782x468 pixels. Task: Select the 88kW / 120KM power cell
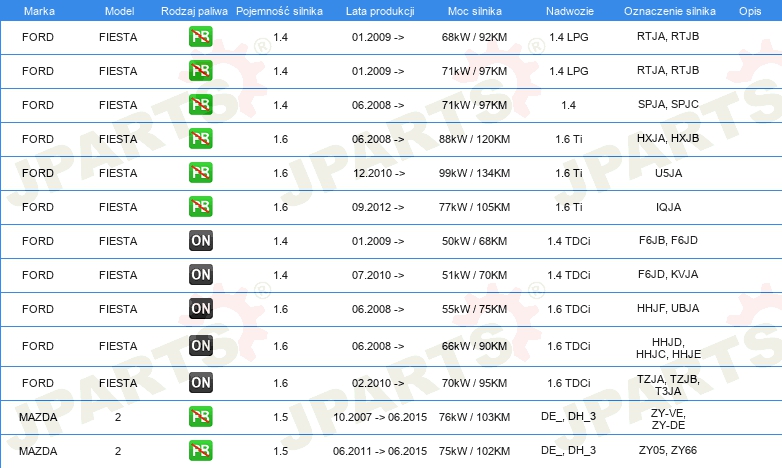pyautogui.click(x=474, y=139)
